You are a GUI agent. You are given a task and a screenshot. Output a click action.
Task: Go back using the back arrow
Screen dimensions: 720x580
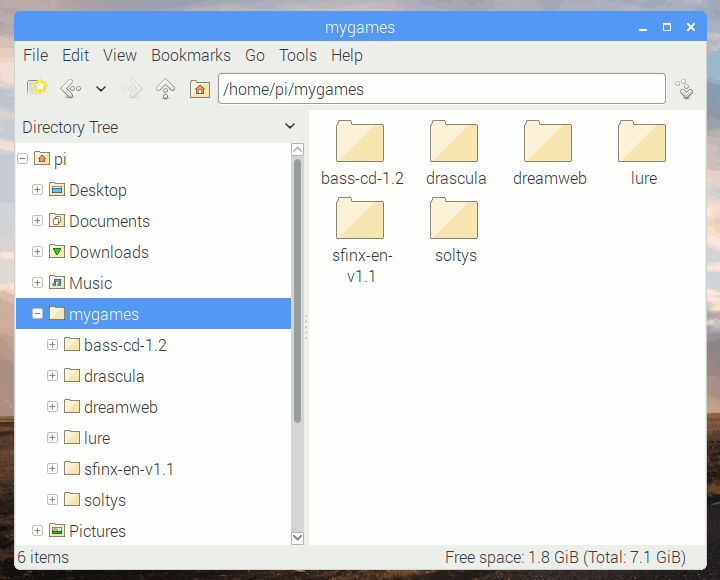click(70, 89)
